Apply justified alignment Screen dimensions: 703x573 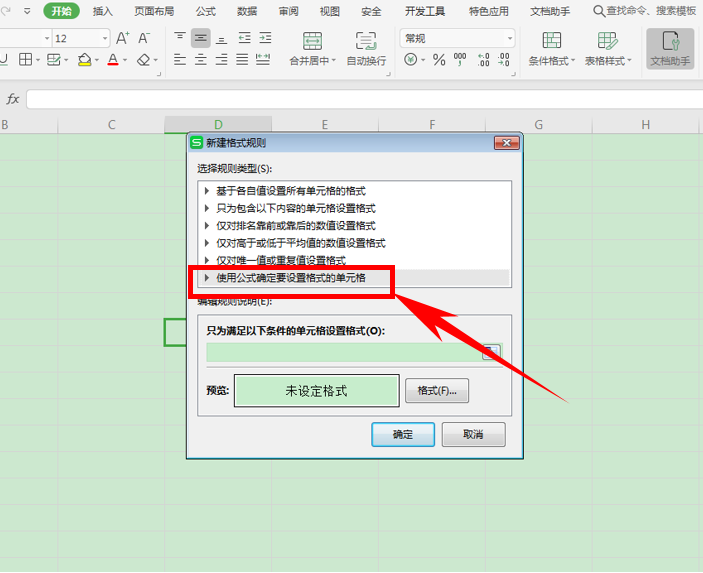coord(242,60)
